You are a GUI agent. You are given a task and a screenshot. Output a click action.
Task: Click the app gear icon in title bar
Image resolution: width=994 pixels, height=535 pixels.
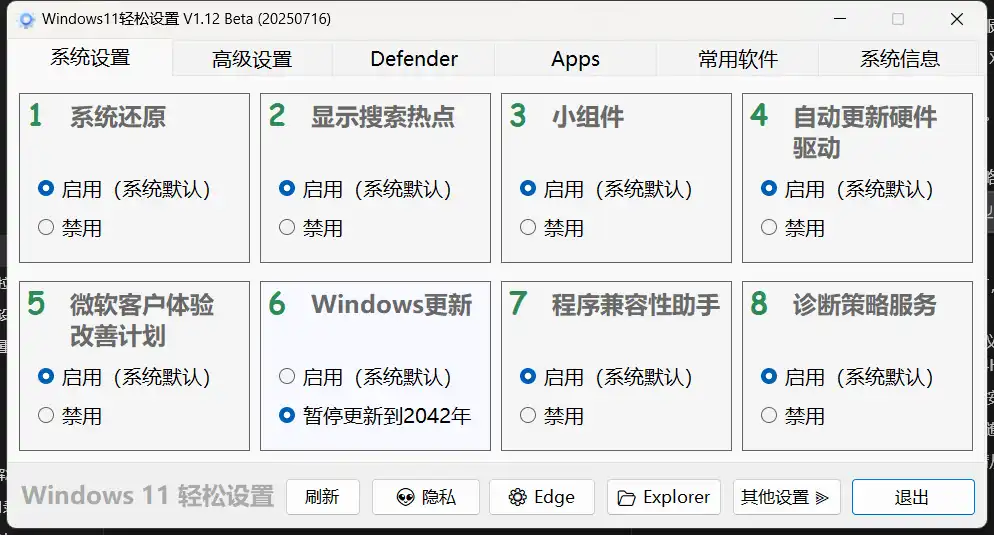point(27,20)
